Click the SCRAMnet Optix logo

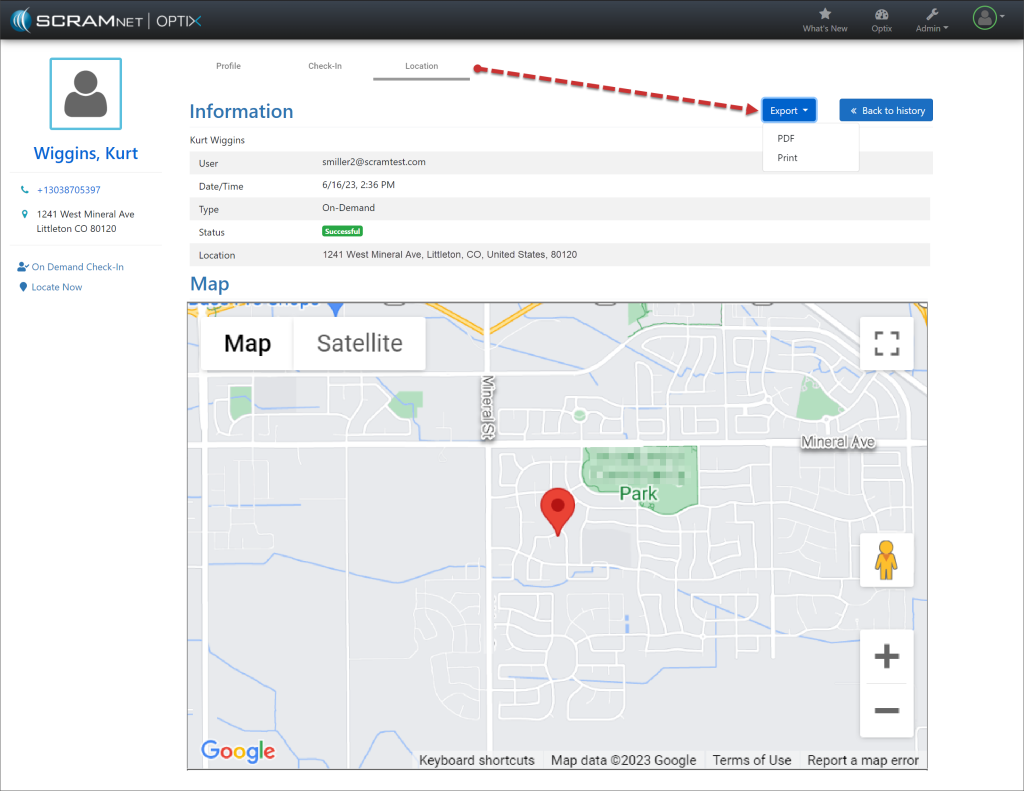pos(106,19)
